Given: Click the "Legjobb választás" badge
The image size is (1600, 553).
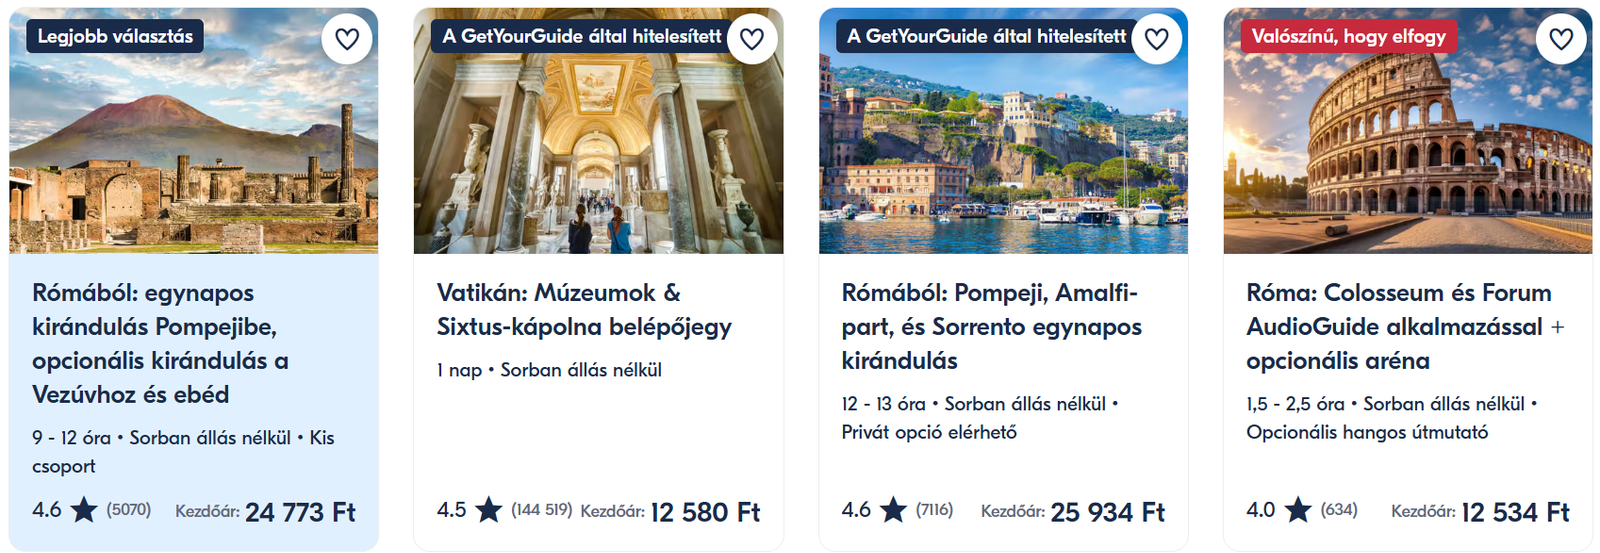Looking at the screenshot, I should click(115, 37).
